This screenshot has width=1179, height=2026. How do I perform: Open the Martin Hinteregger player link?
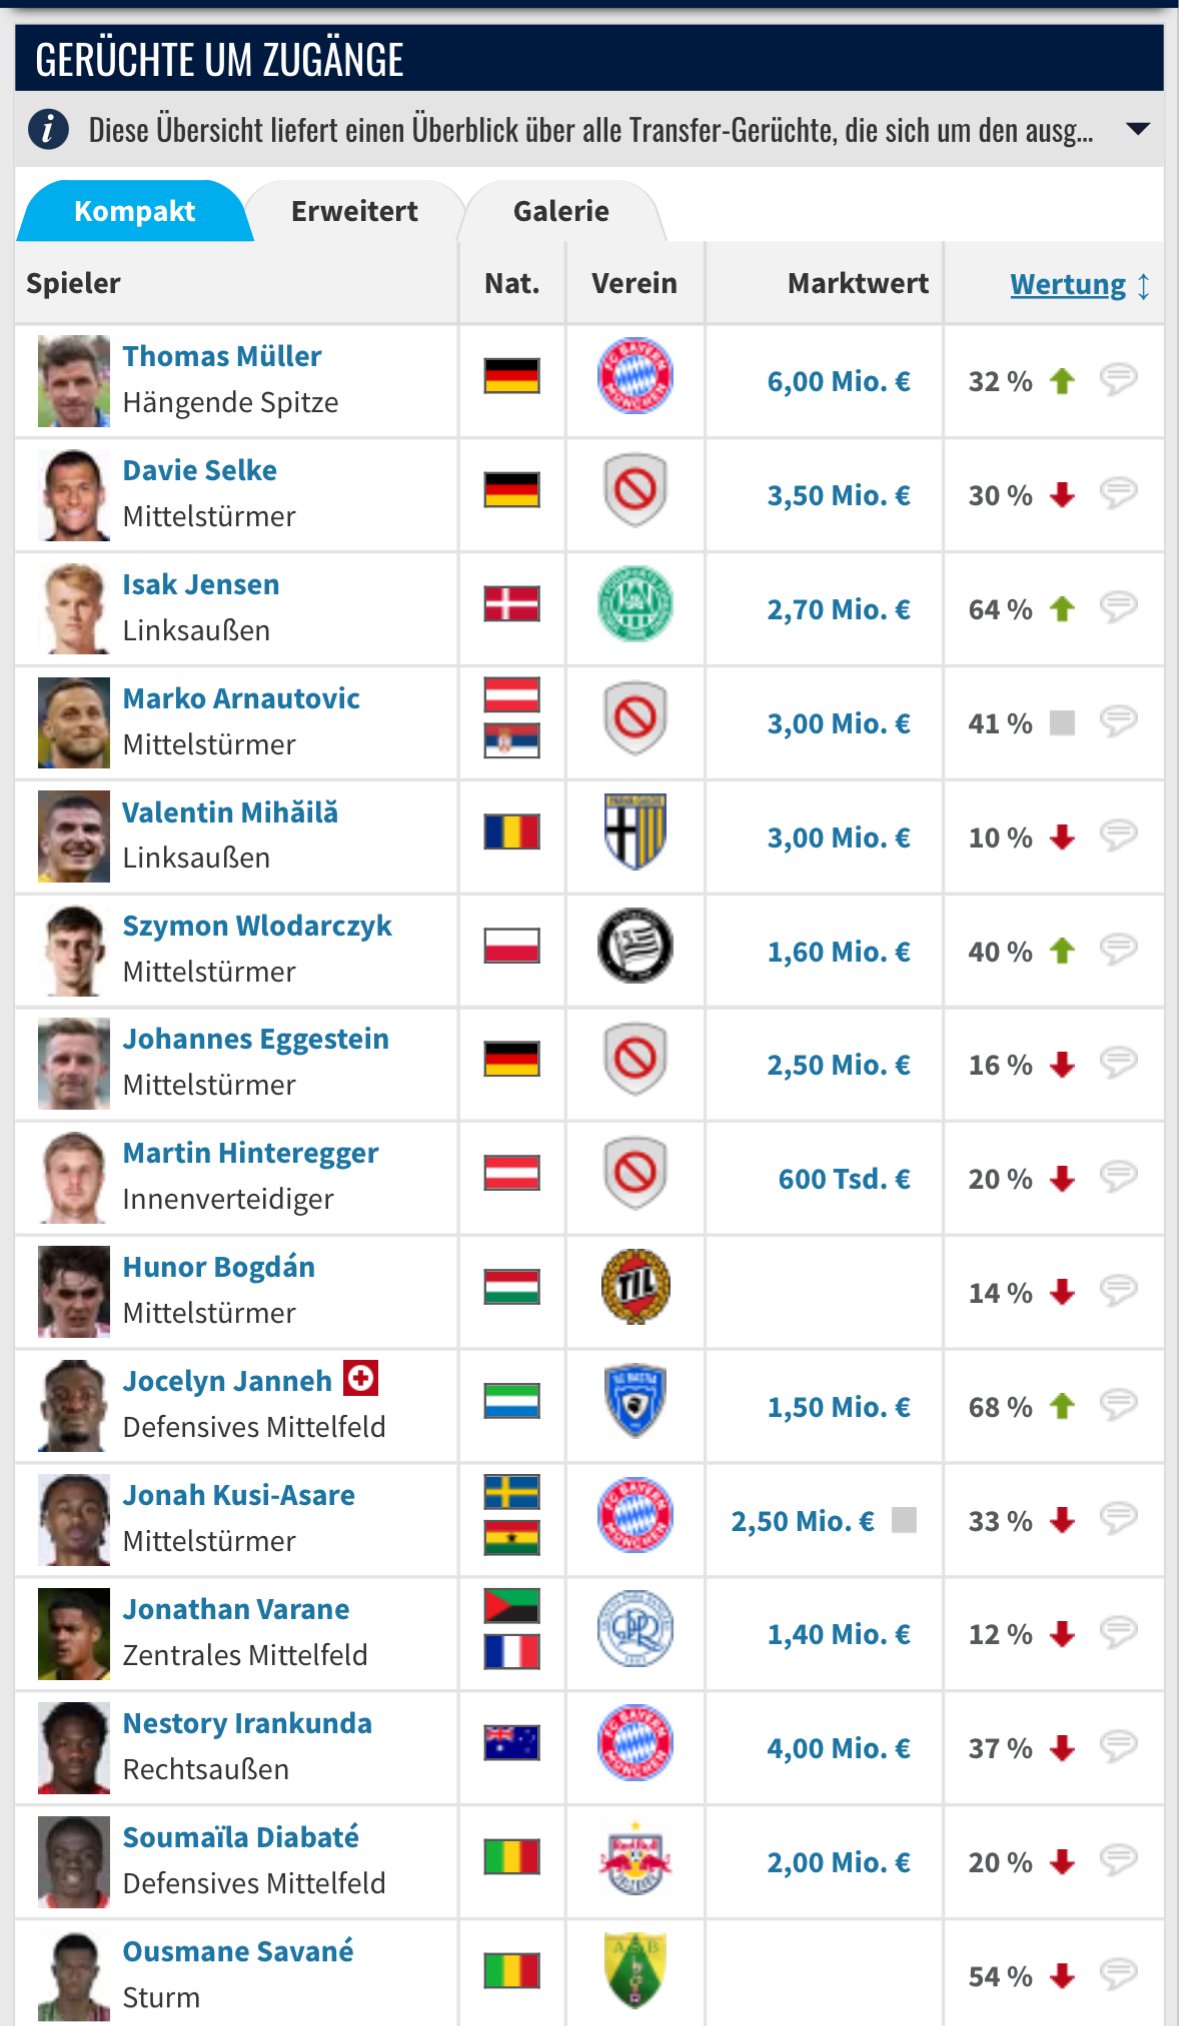250,1153
